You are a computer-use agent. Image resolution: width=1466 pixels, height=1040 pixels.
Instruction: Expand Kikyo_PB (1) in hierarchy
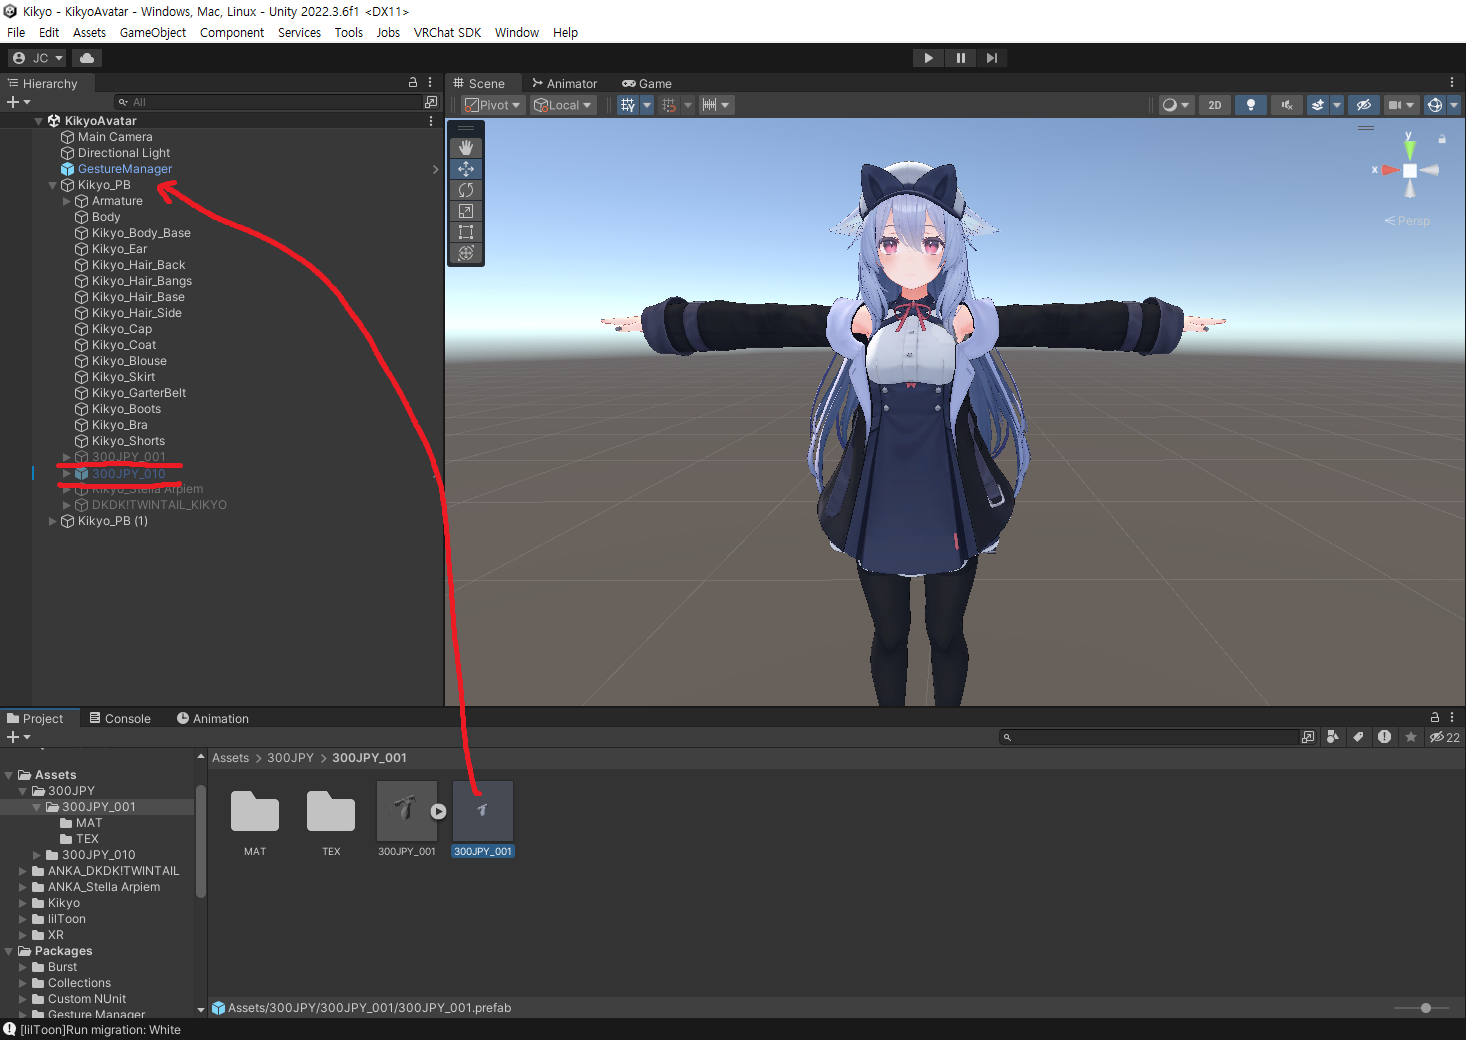tap(53, 521)
